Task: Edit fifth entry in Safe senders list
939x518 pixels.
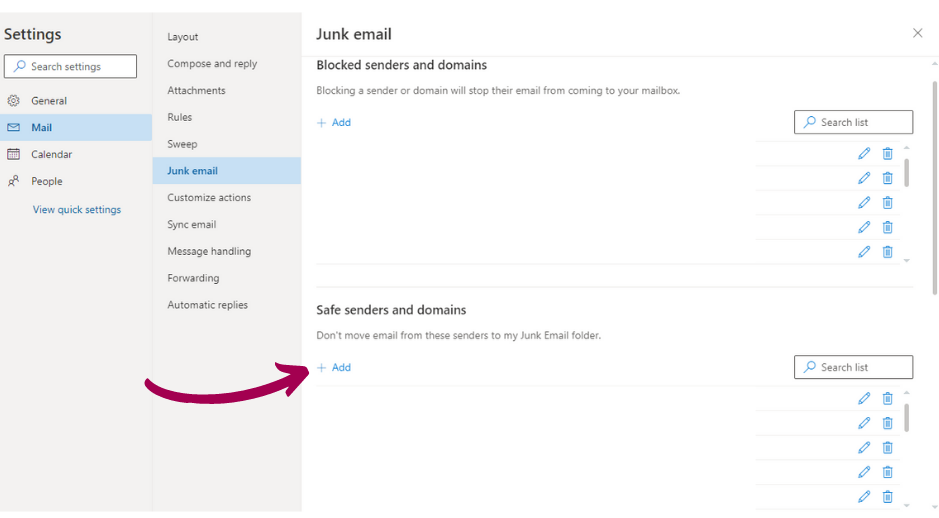Action: tap(864, 496)
